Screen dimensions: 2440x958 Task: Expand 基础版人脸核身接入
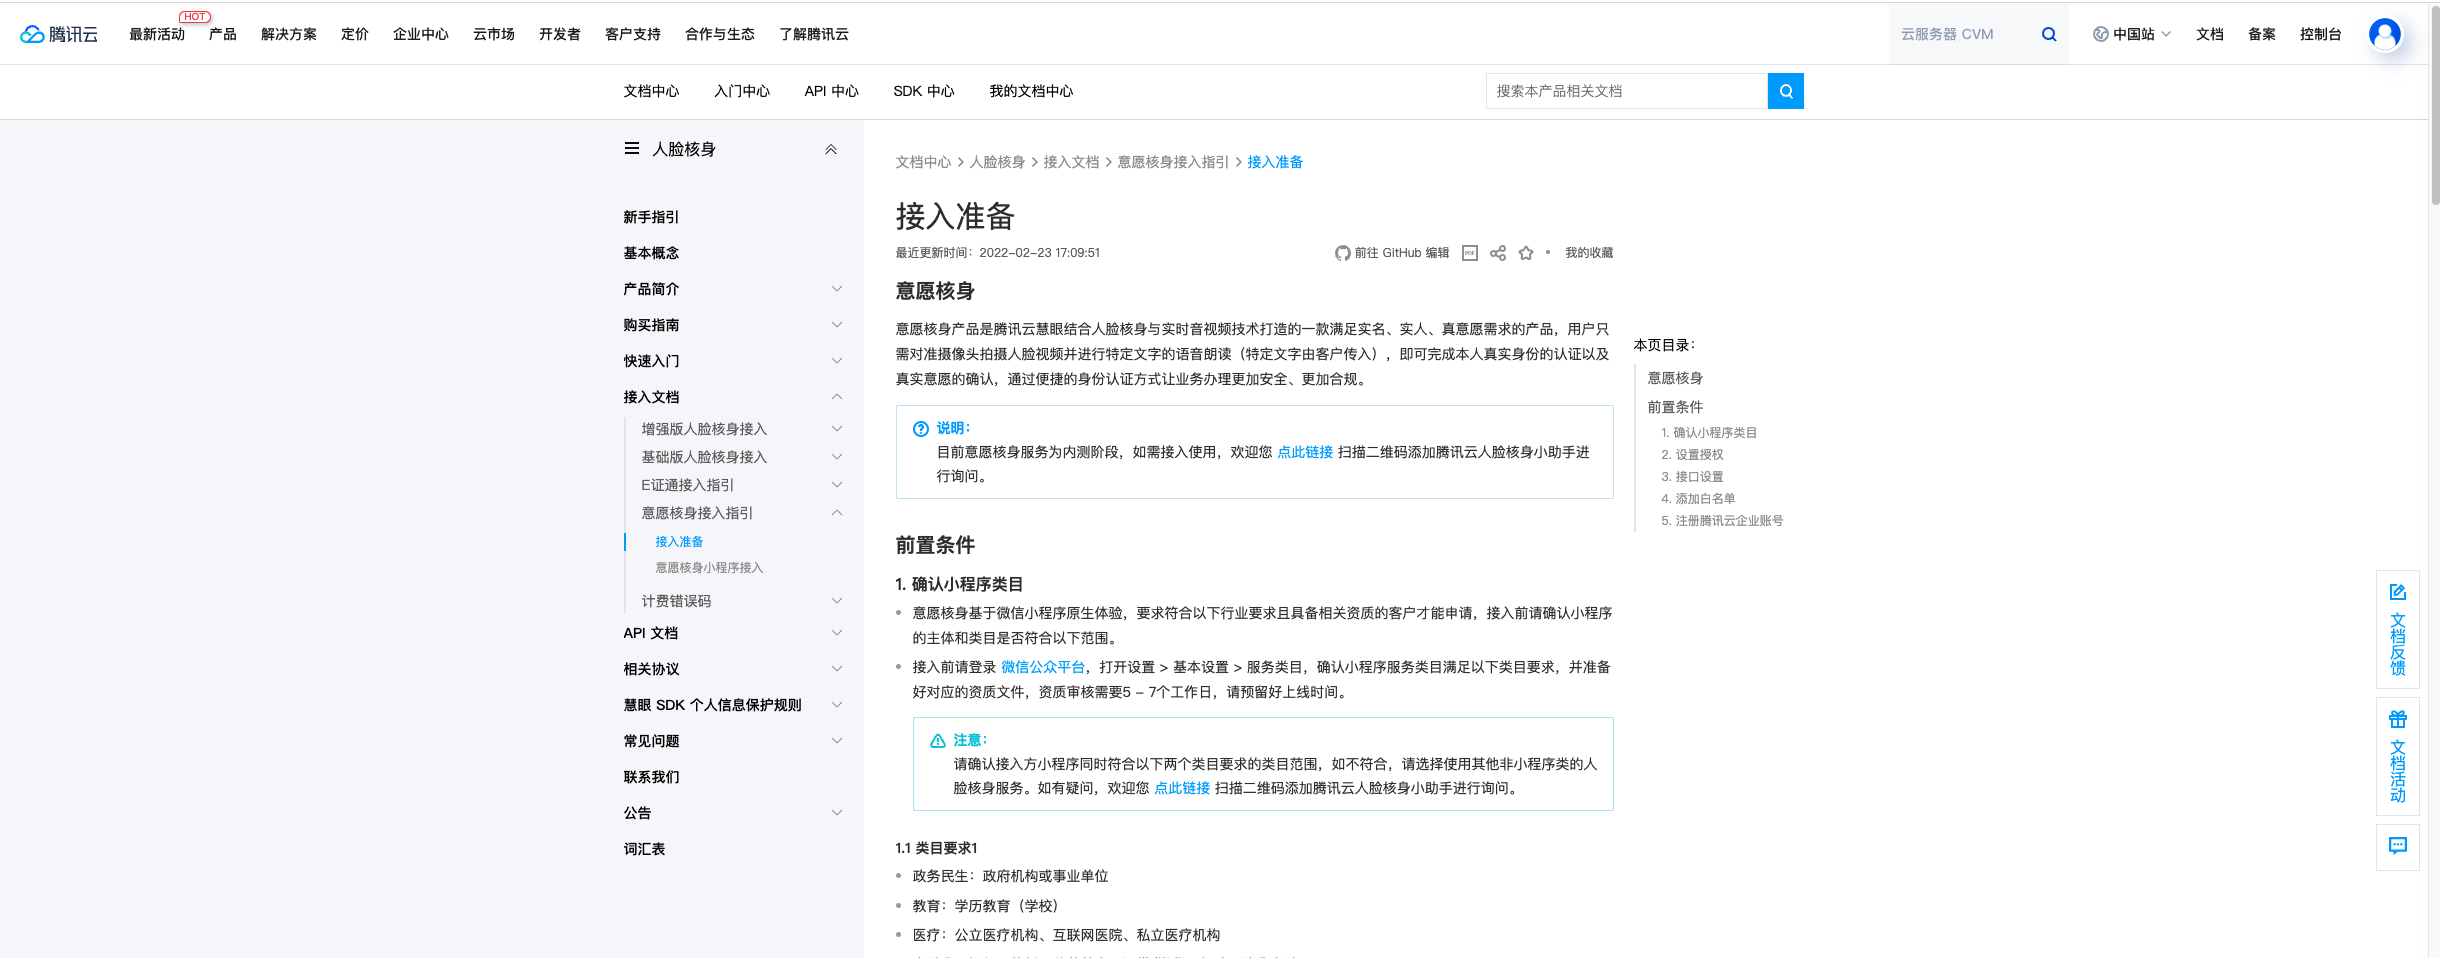(x=837, y=457)
